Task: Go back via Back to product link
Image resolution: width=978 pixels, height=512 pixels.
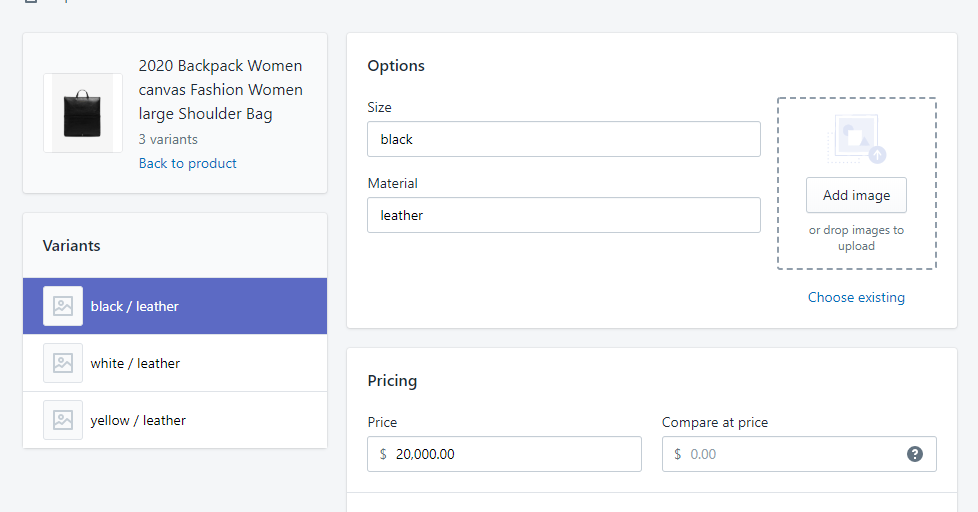Action: click(x=188, y=163)
